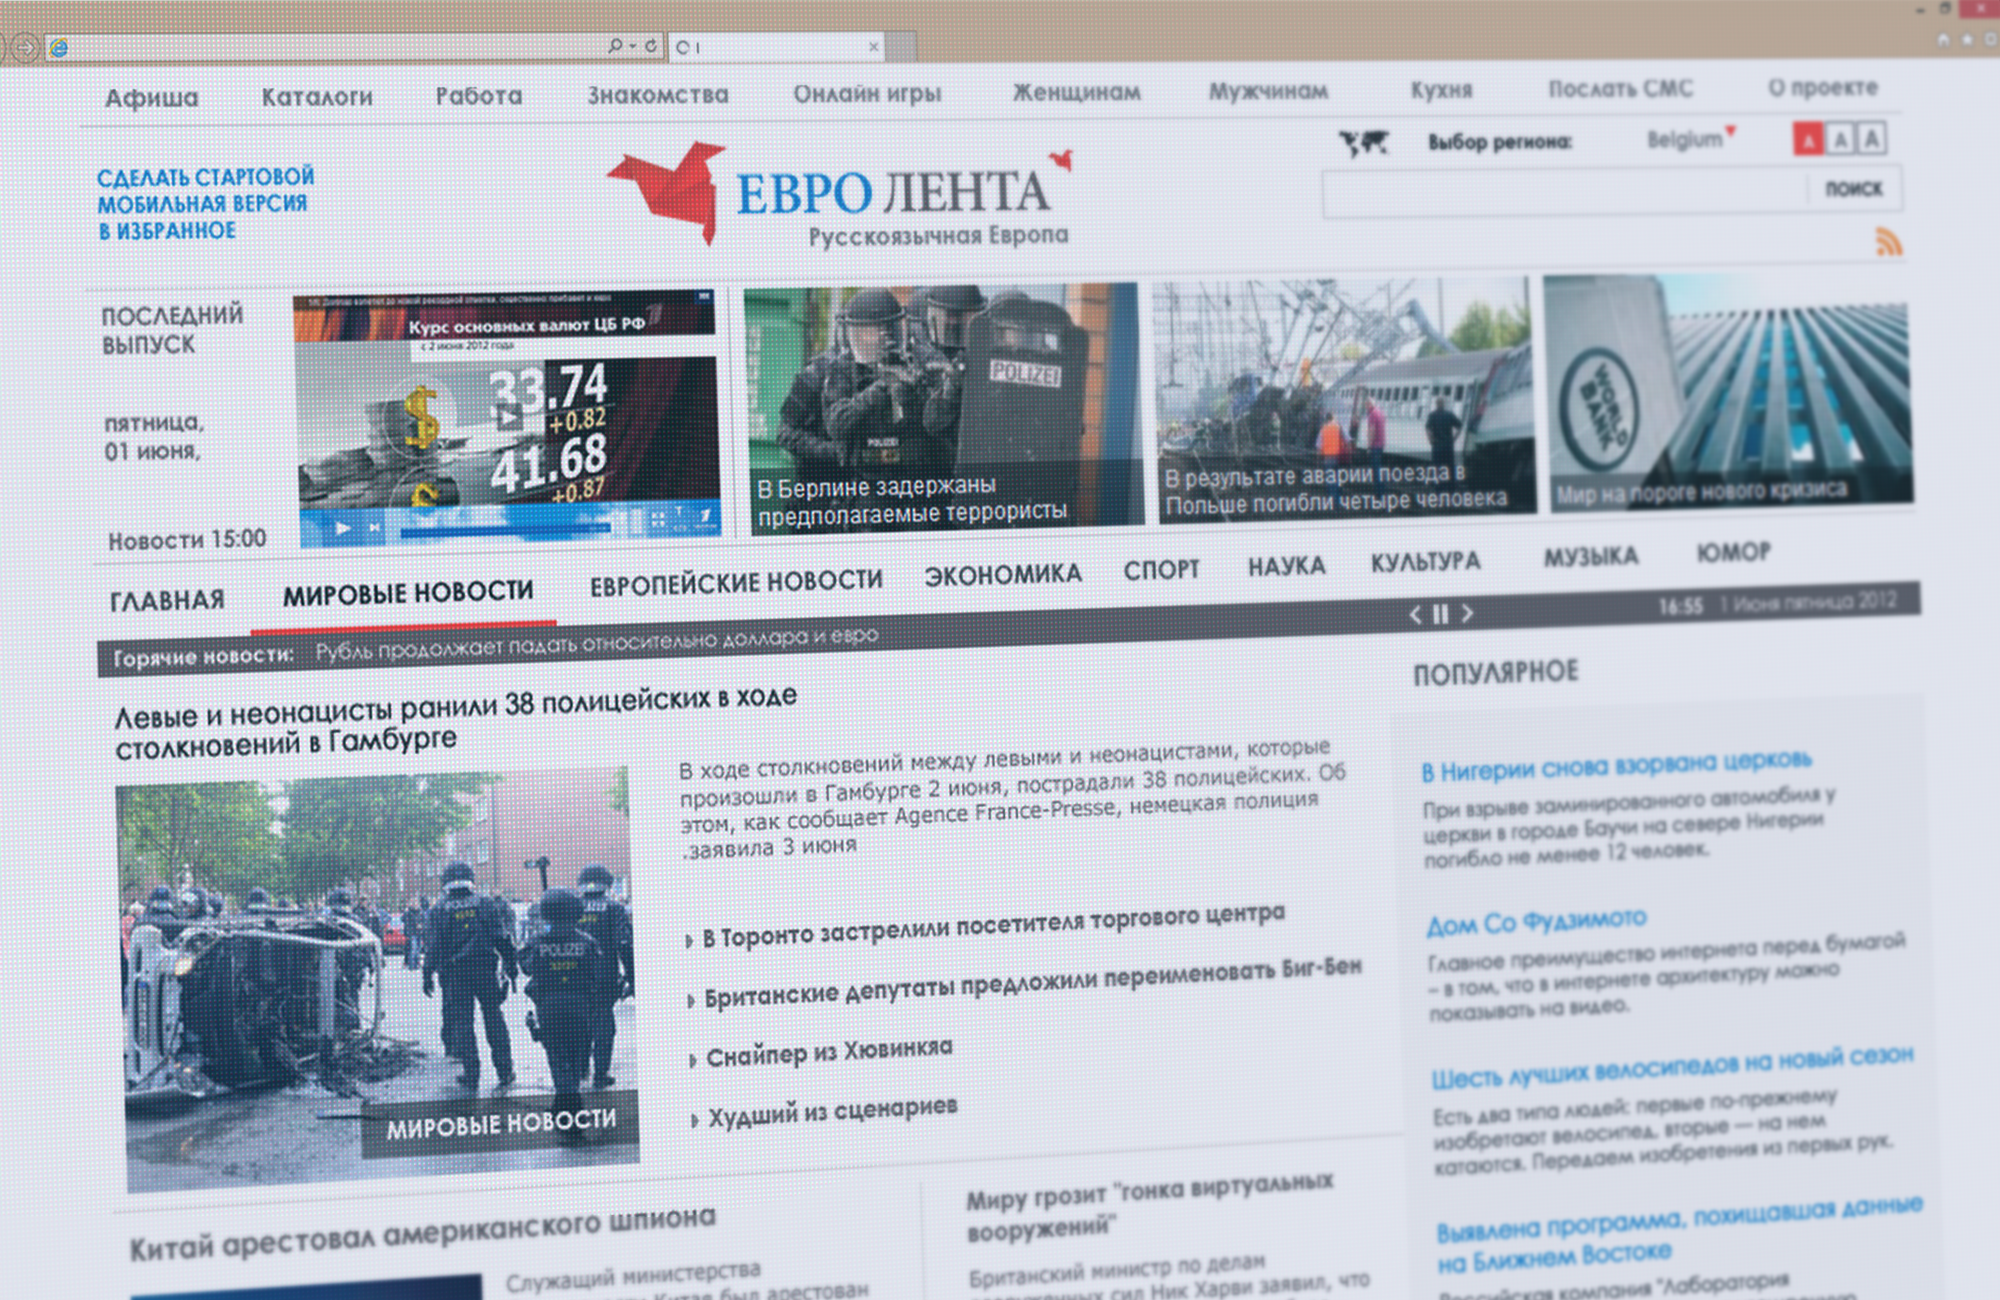Click the fullscreen icon on the video player

click(658, 520)
